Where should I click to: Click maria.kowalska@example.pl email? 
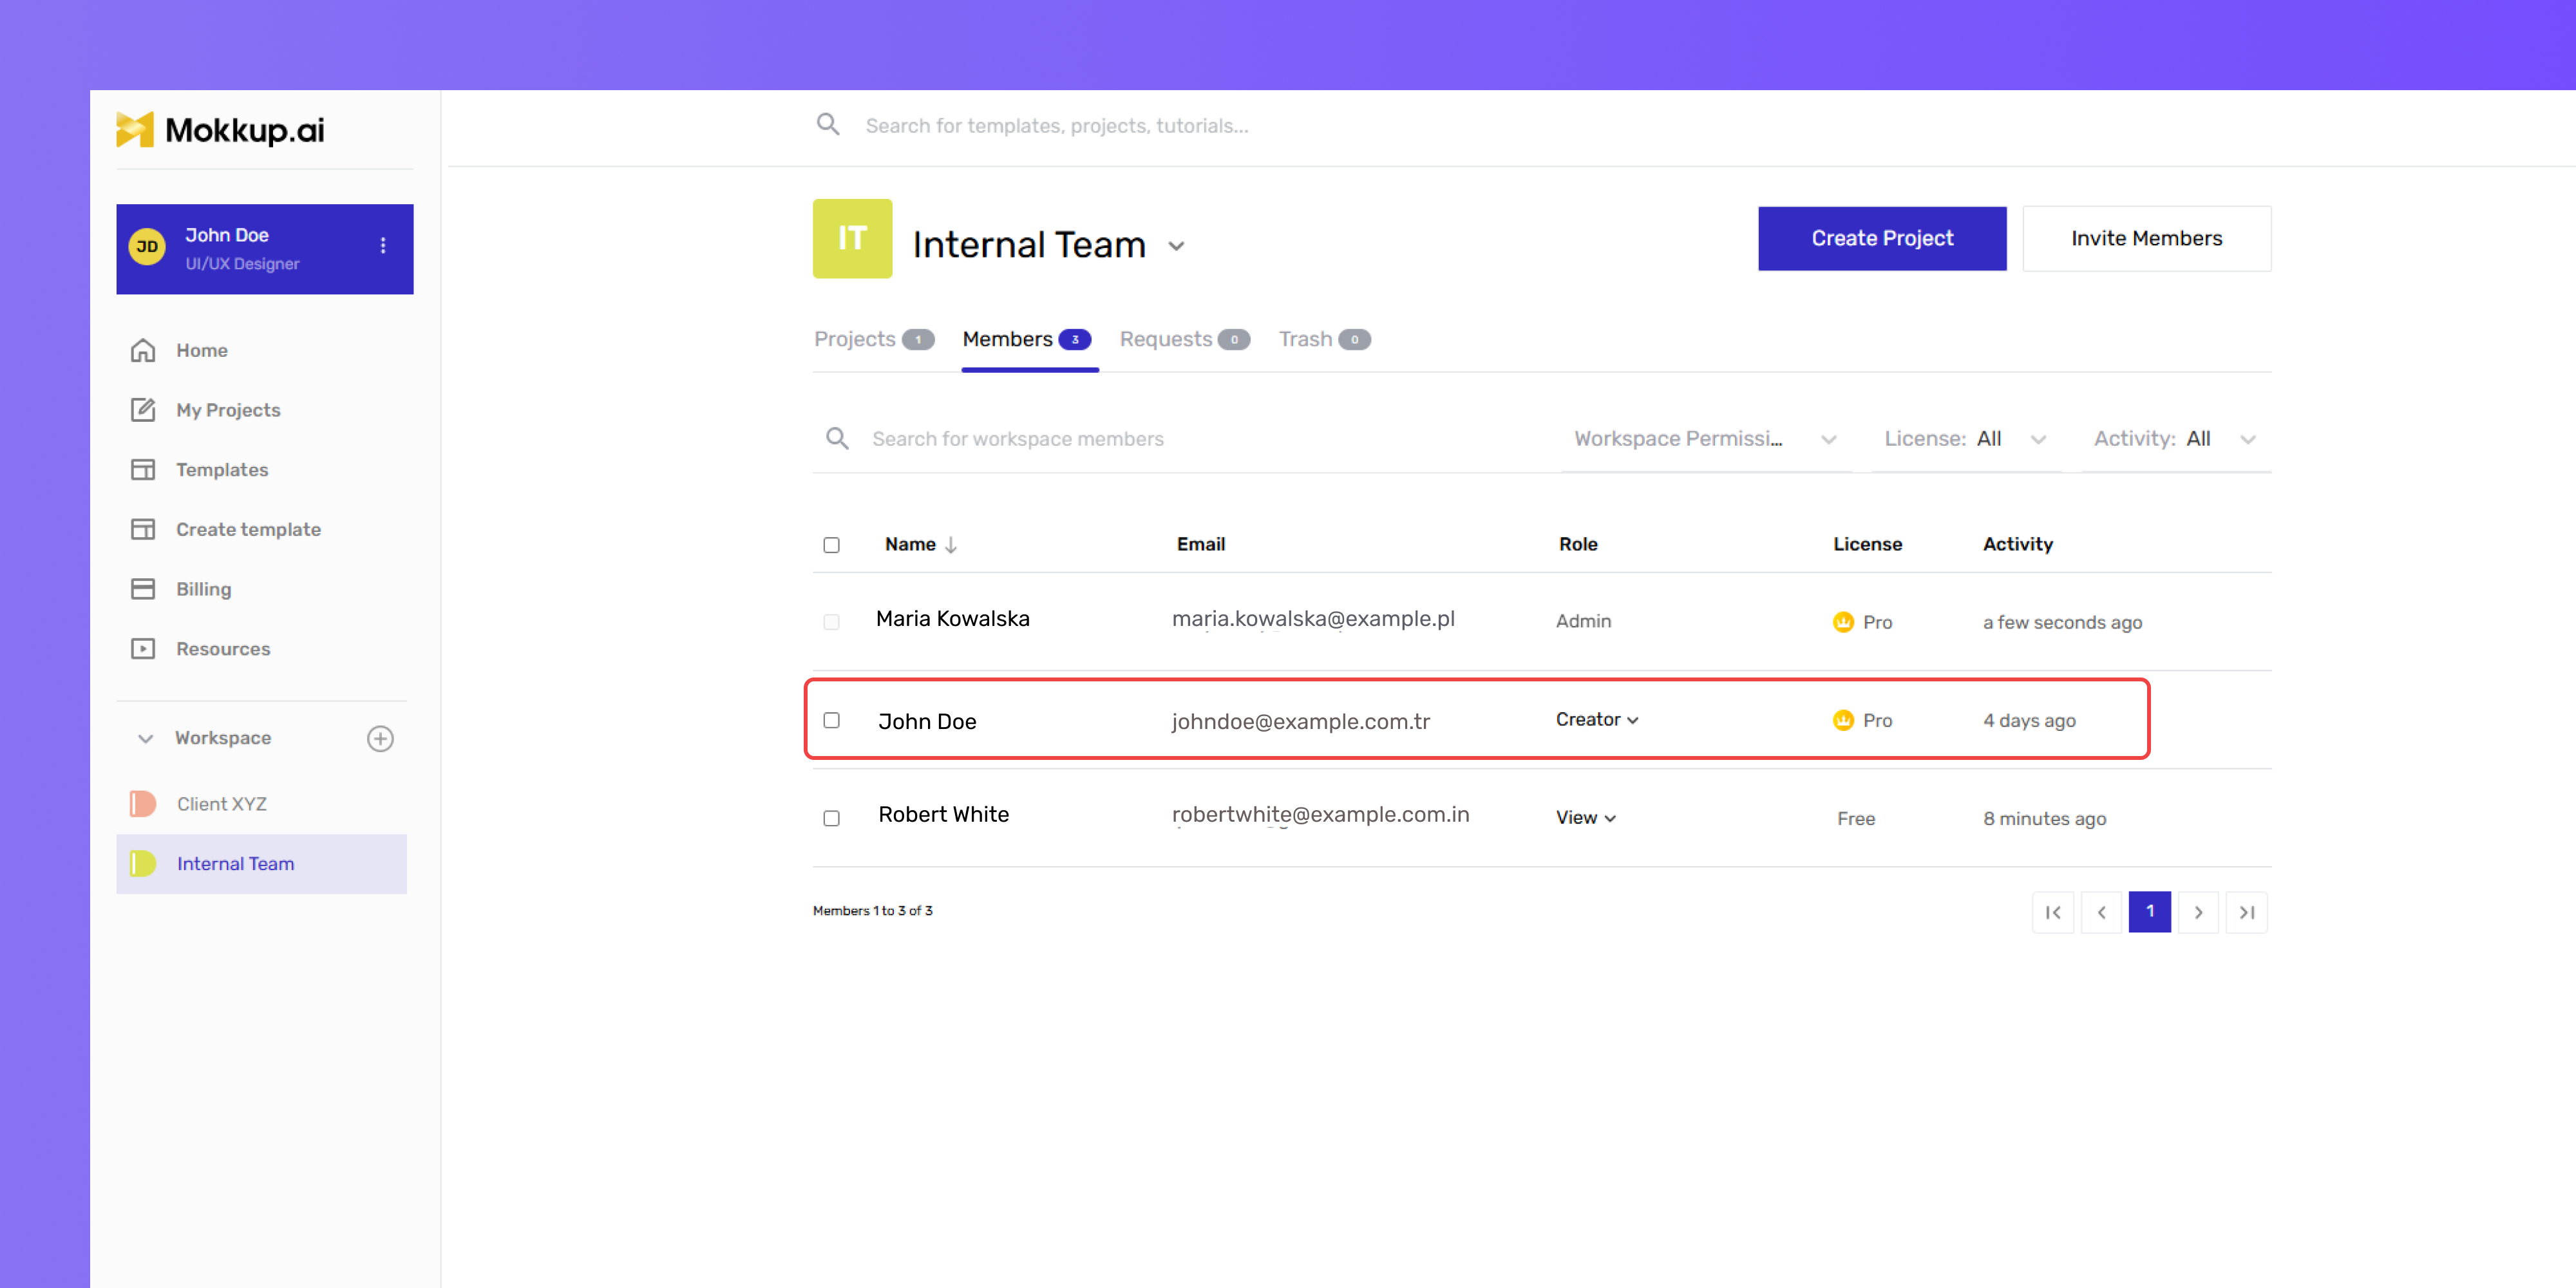coord(1313,619)
